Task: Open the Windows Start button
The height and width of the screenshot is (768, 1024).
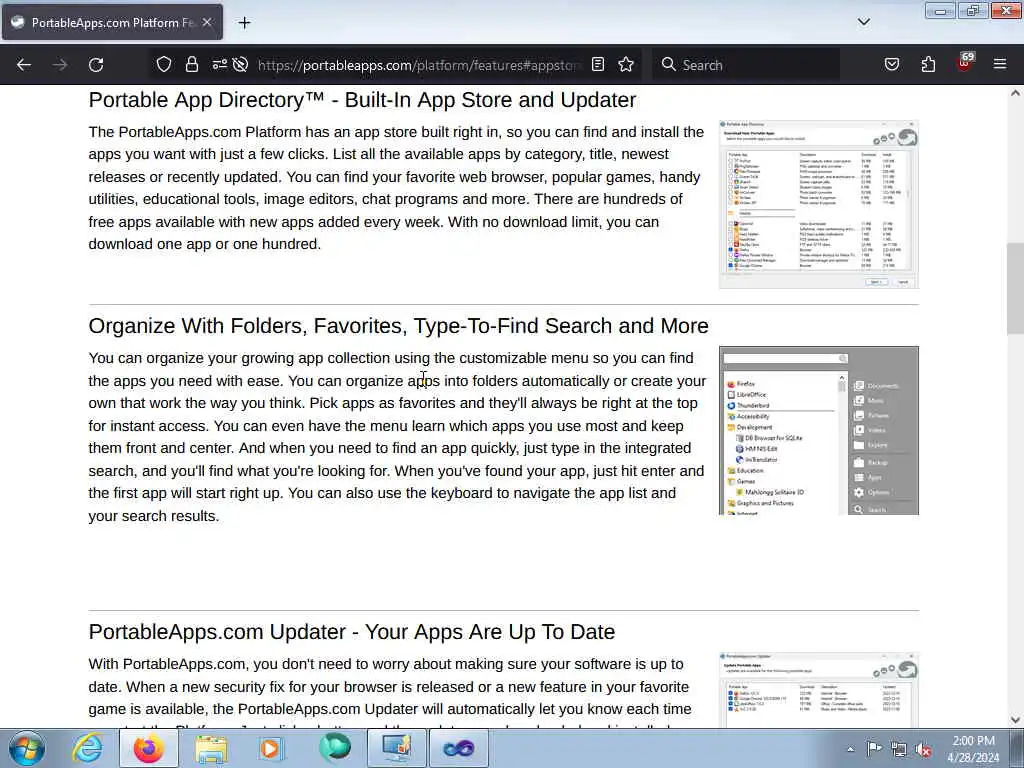Action: click(26, 748)
